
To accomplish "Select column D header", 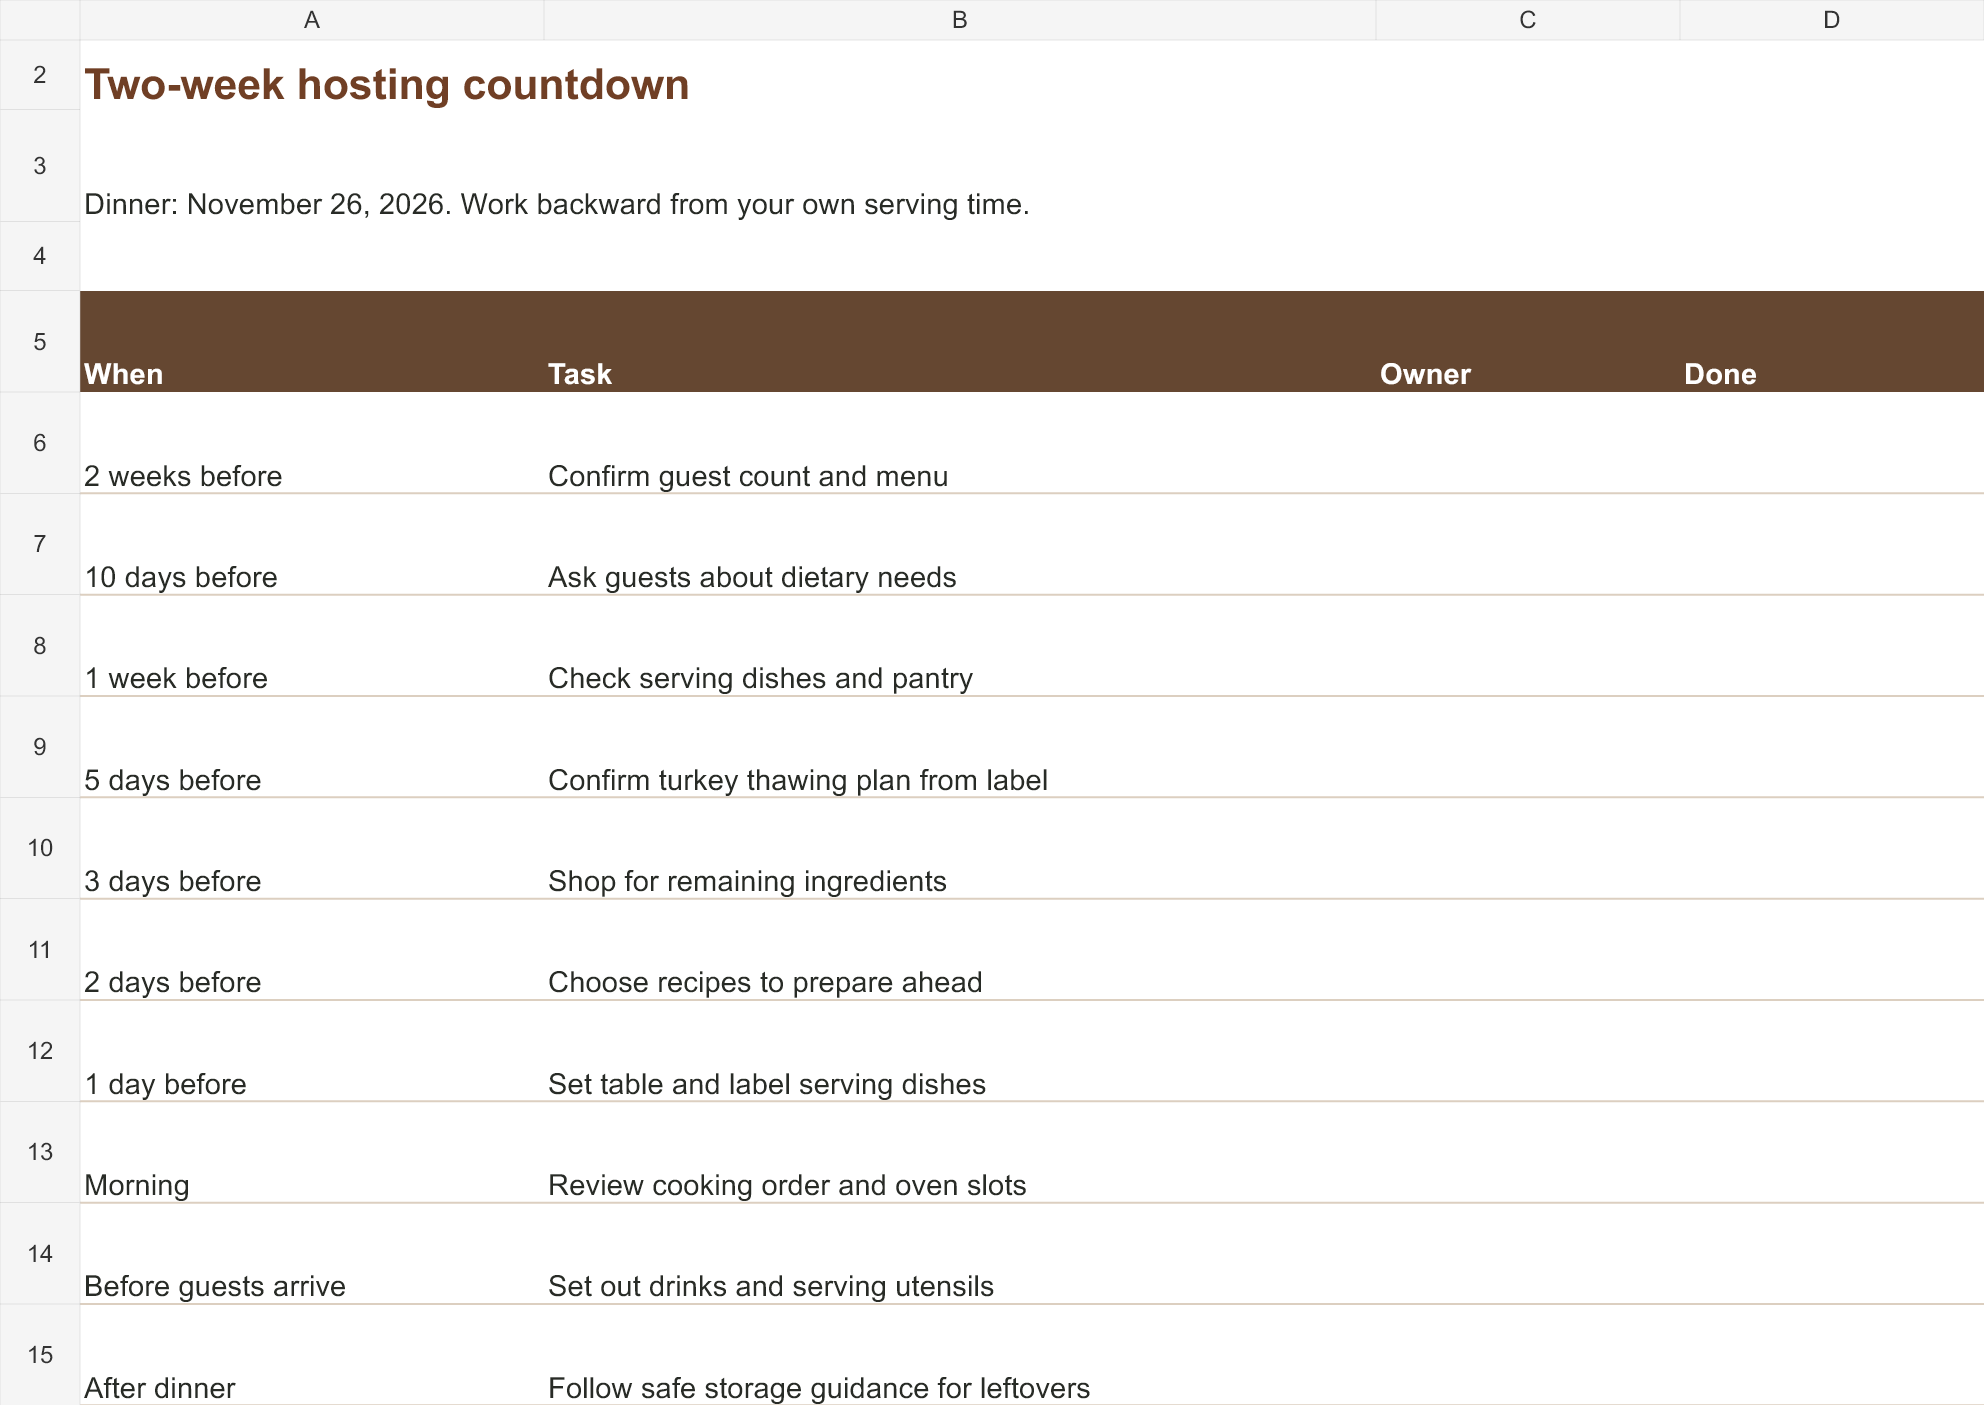I will (x=1832, y=20).
